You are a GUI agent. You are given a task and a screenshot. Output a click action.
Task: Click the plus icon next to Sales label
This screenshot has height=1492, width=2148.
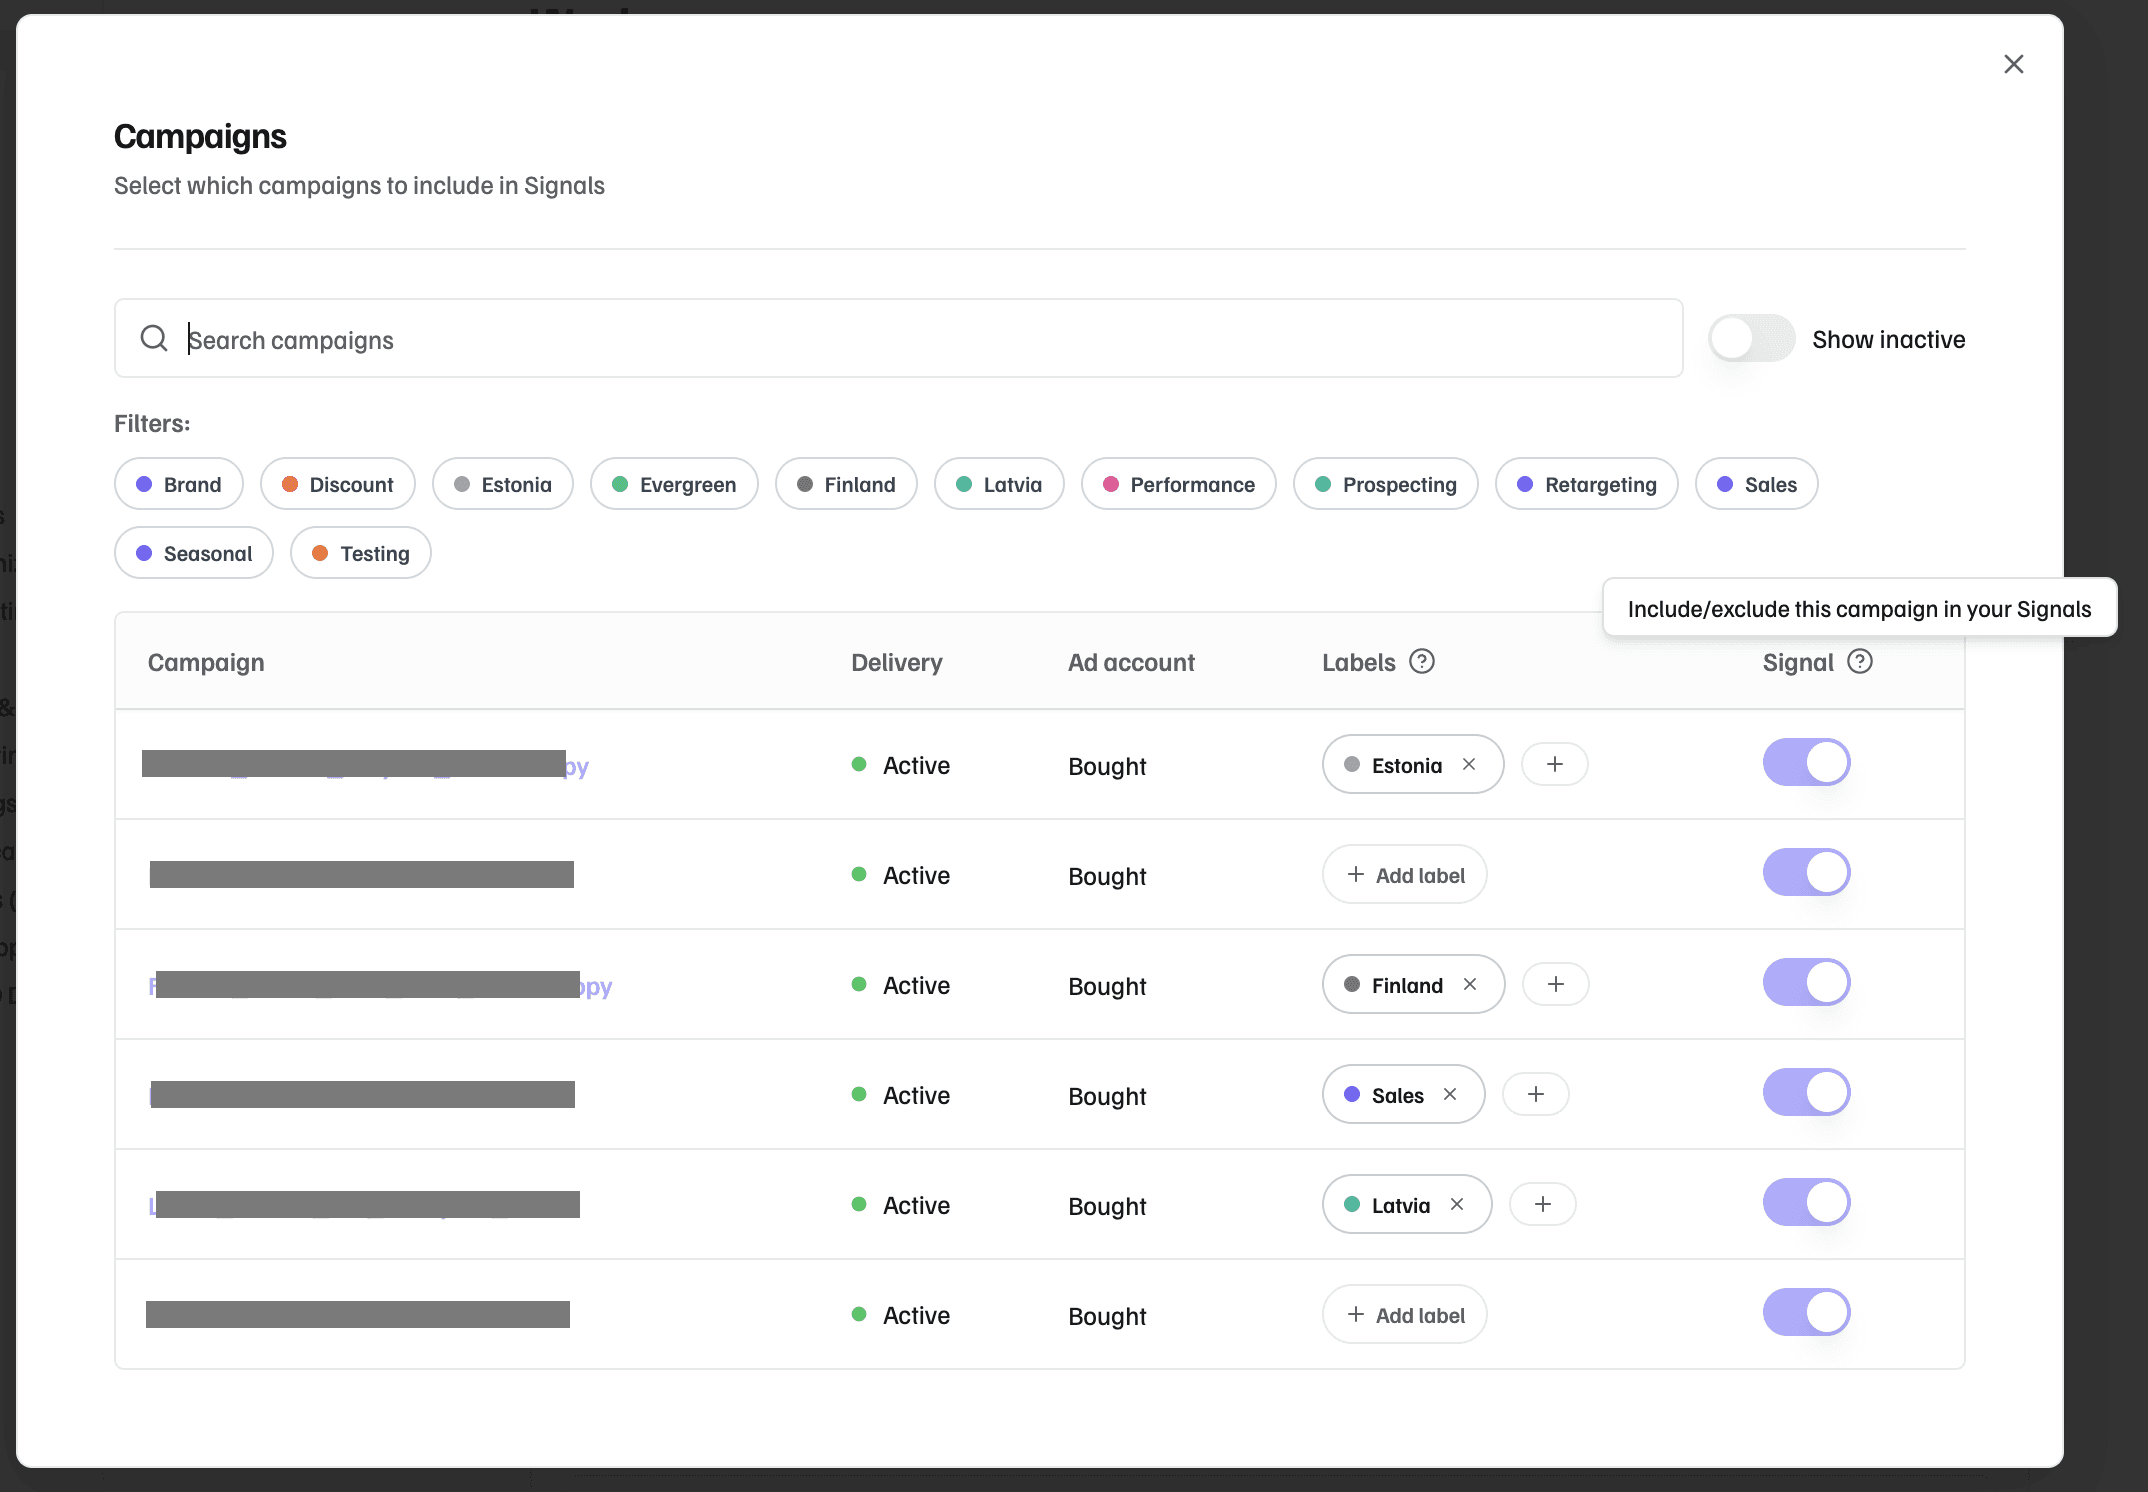click(x=1536, y=1095)
